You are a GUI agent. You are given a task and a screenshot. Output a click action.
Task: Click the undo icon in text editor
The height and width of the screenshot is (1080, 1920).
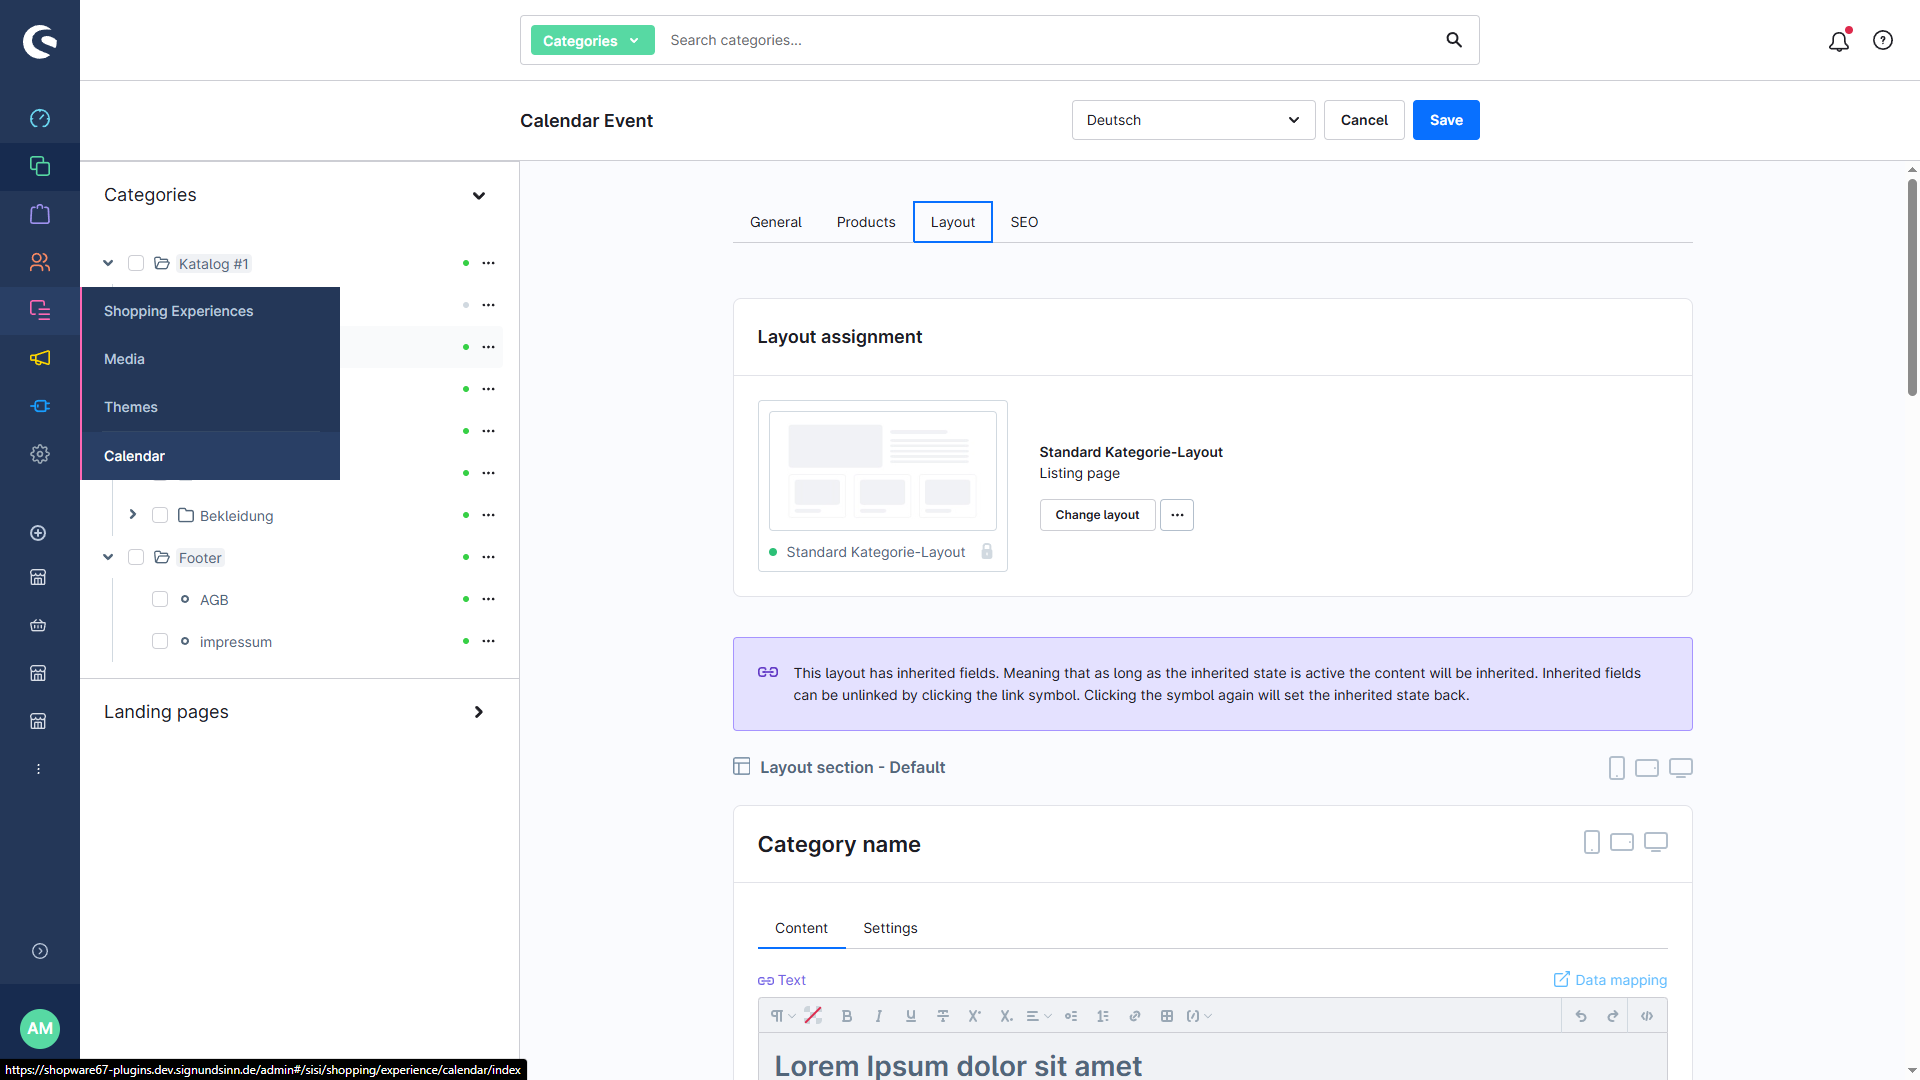(1581, 1016)
